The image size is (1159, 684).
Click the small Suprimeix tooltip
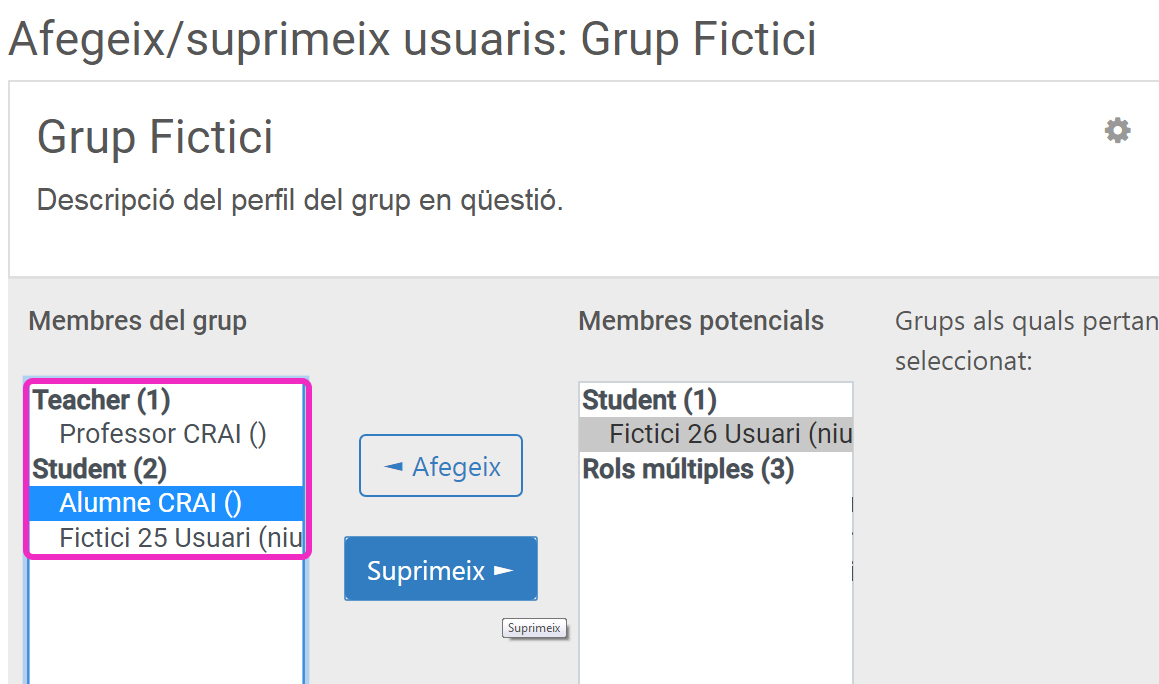(535, 629)
